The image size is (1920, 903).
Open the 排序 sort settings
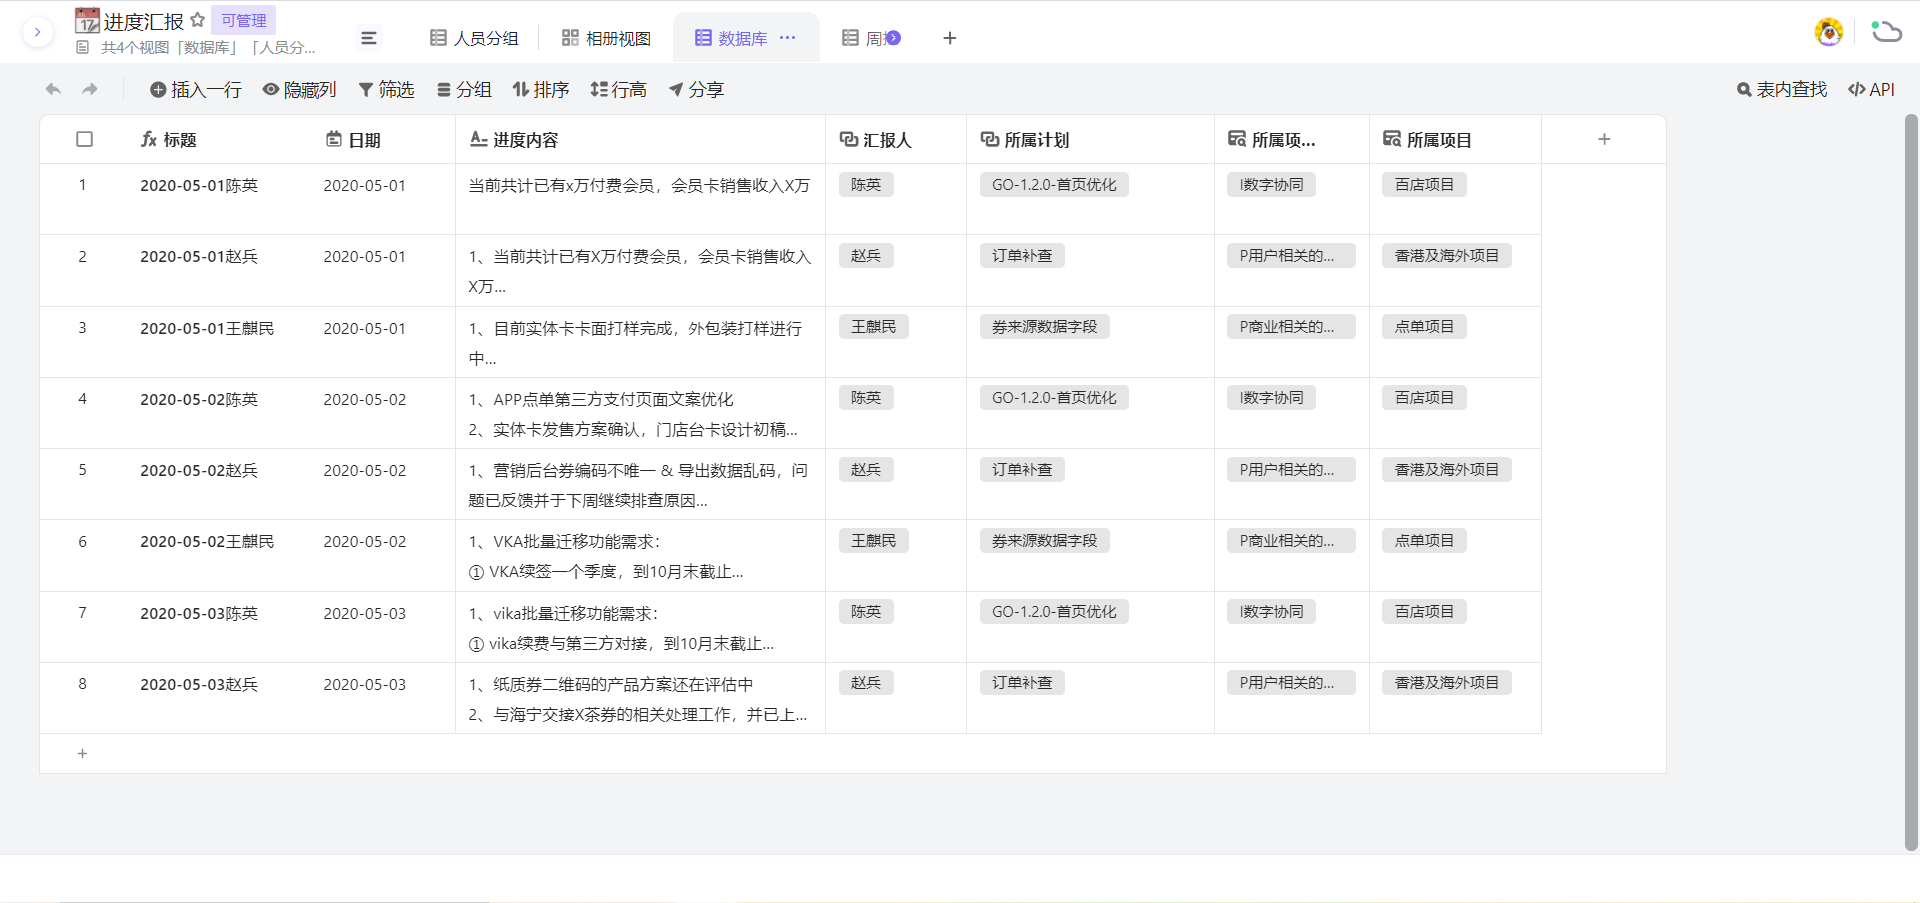[541, 90]
